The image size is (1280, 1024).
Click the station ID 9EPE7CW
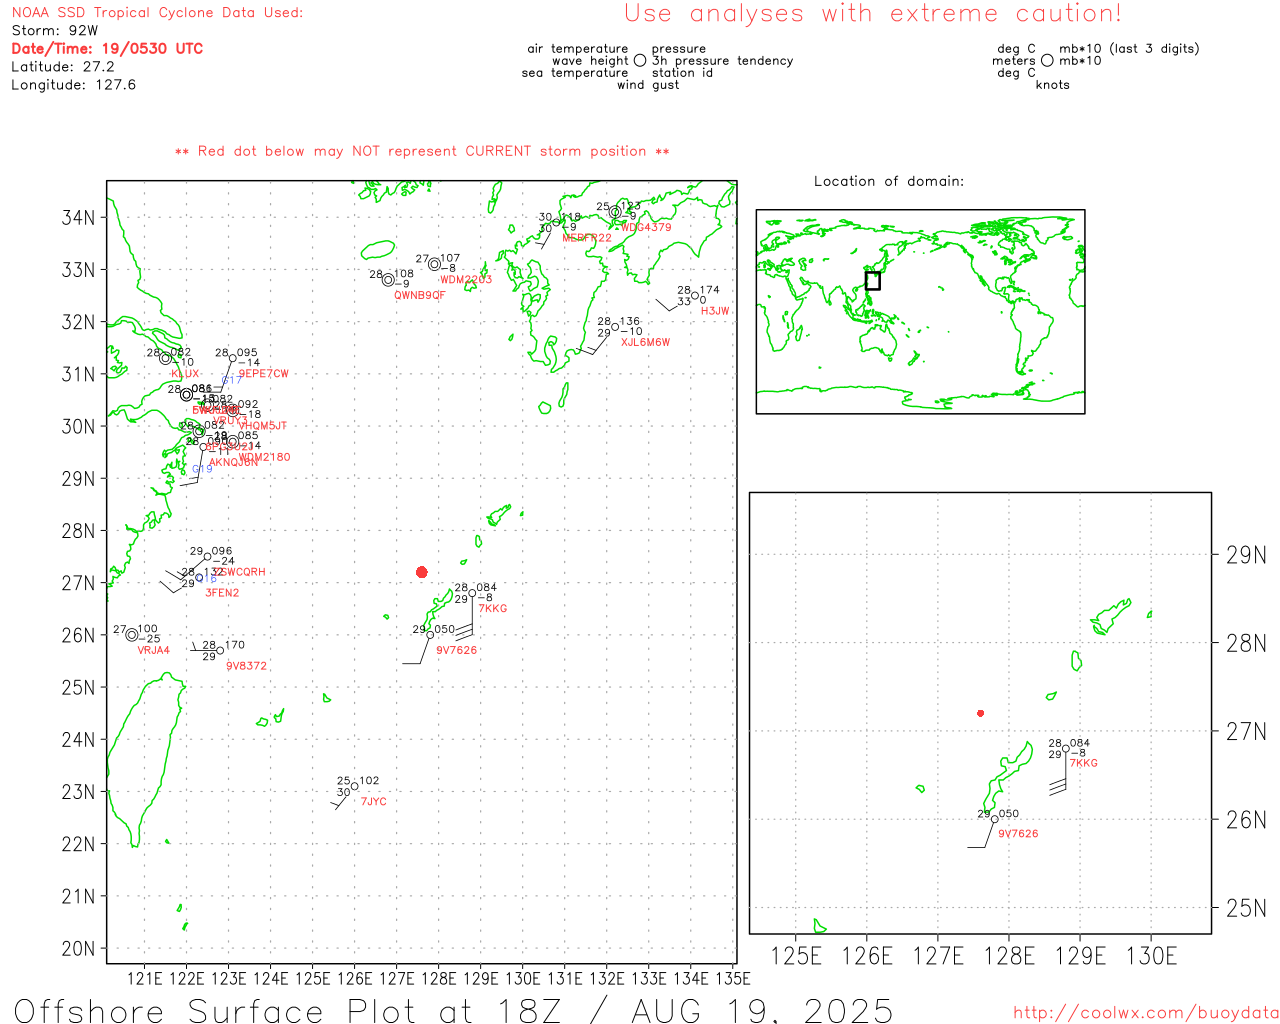pos(263,374)
